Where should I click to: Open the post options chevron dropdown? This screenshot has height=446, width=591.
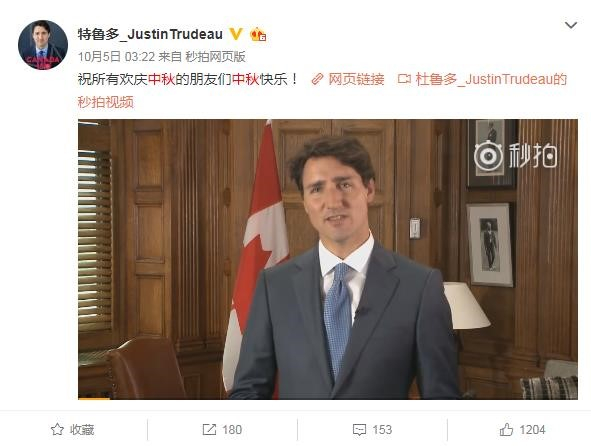(571, 25)
